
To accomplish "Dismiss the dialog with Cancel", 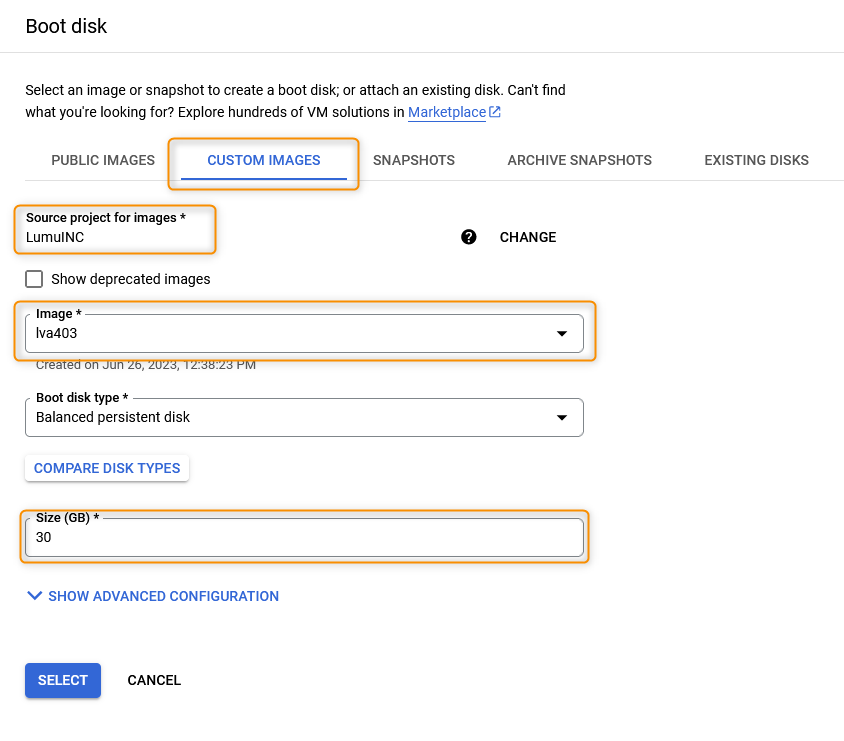I will [x=154, y=680].
